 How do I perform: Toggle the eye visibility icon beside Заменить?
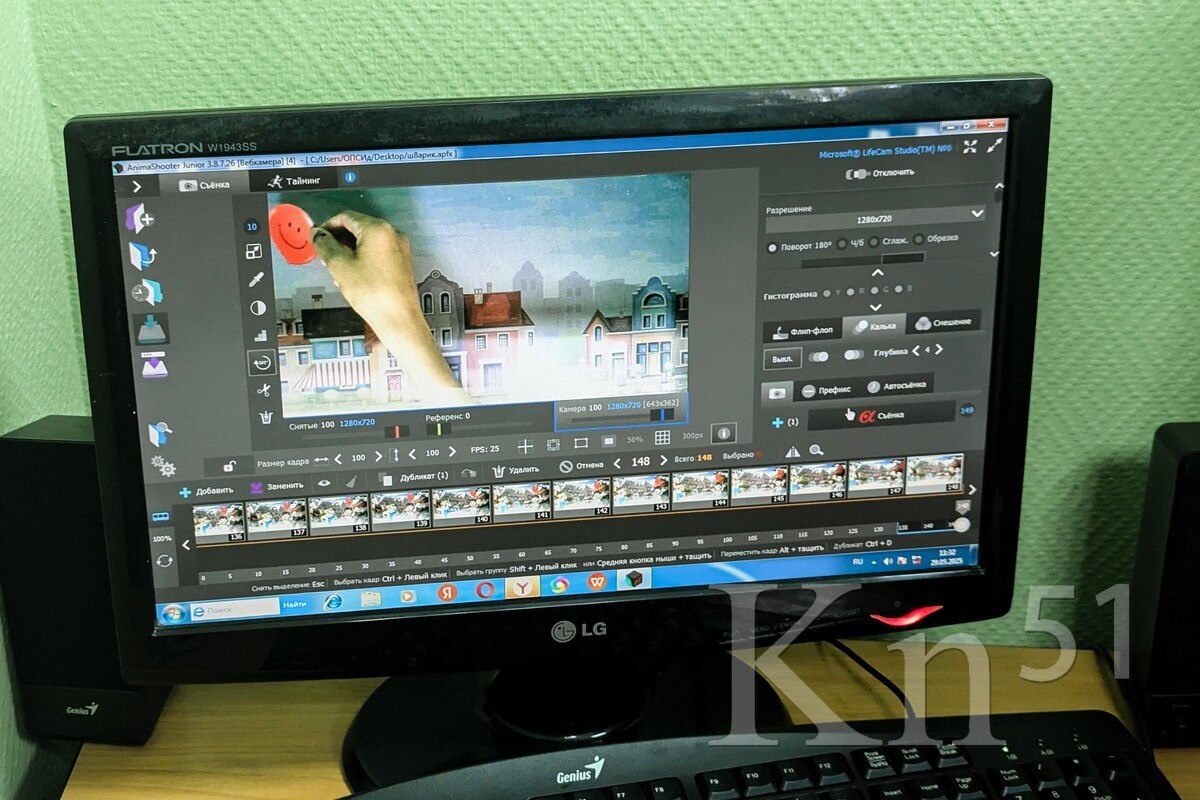pos(325,483)
